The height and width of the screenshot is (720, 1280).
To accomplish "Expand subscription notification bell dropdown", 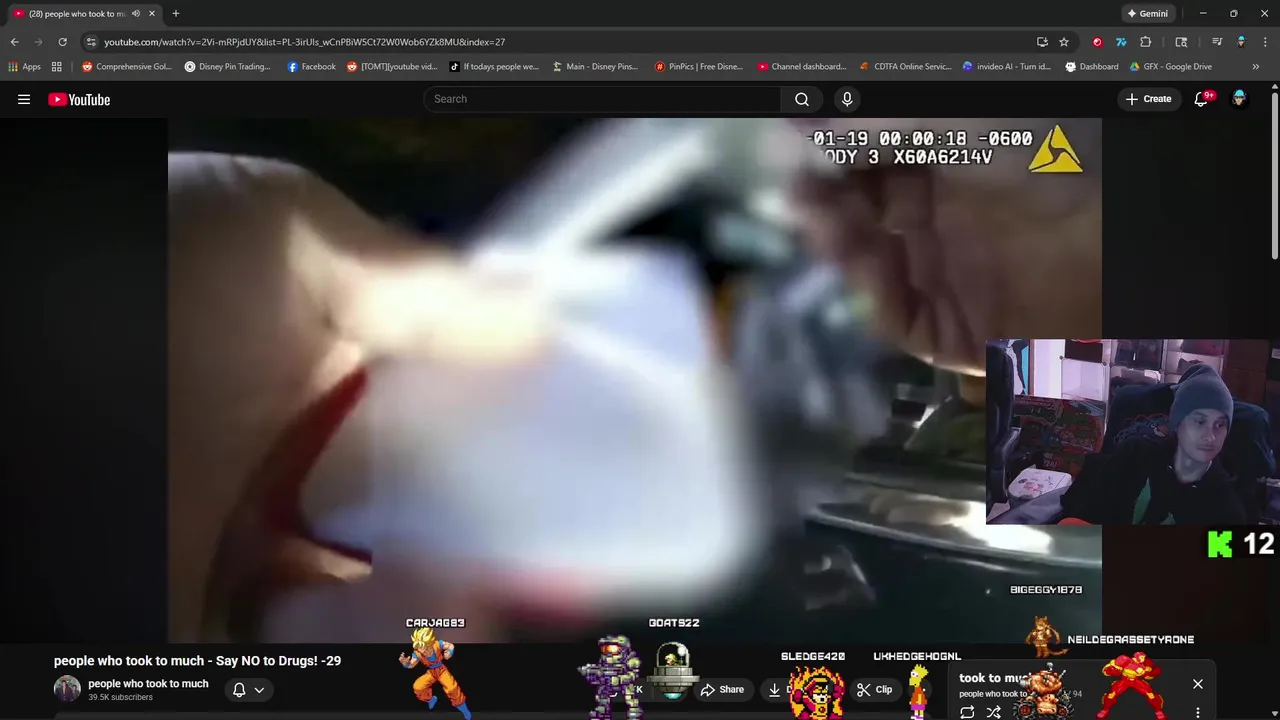I will (248, 689).
